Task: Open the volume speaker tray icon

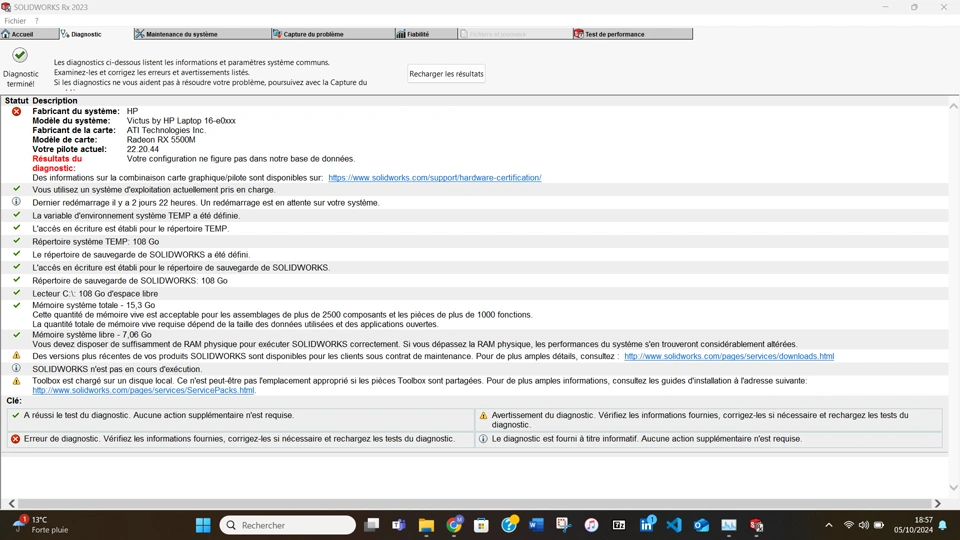Action: click(864, 525)
